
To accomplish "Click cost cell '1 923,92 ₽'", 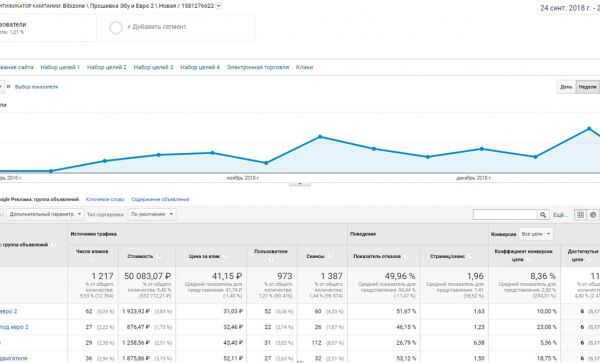I will click(137, 311).
